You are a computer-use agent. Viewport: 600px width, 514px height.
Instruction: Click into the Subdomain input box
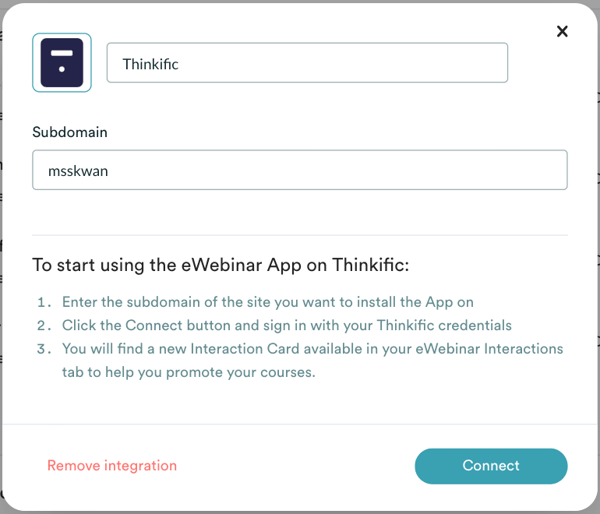pos(300,170)
